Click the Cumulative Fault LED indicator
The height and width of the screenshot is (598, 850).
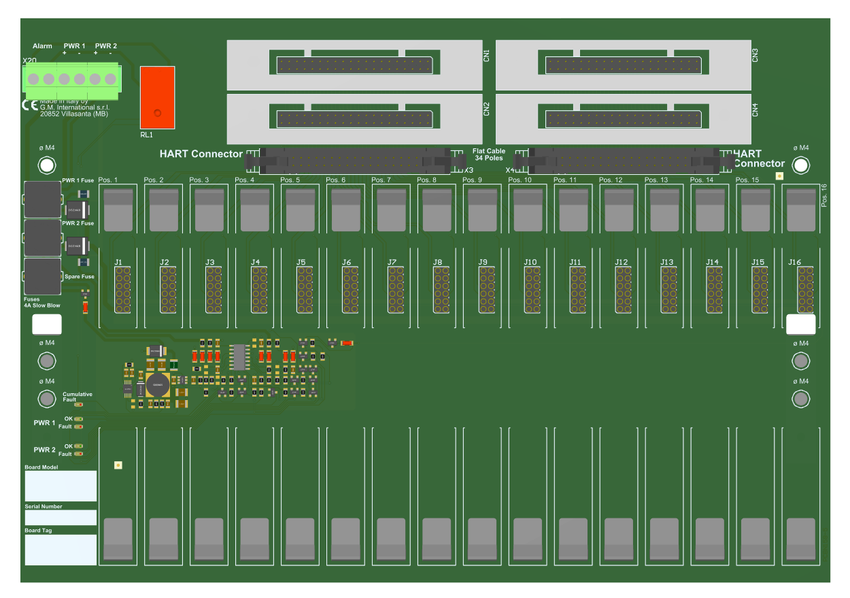79,404
